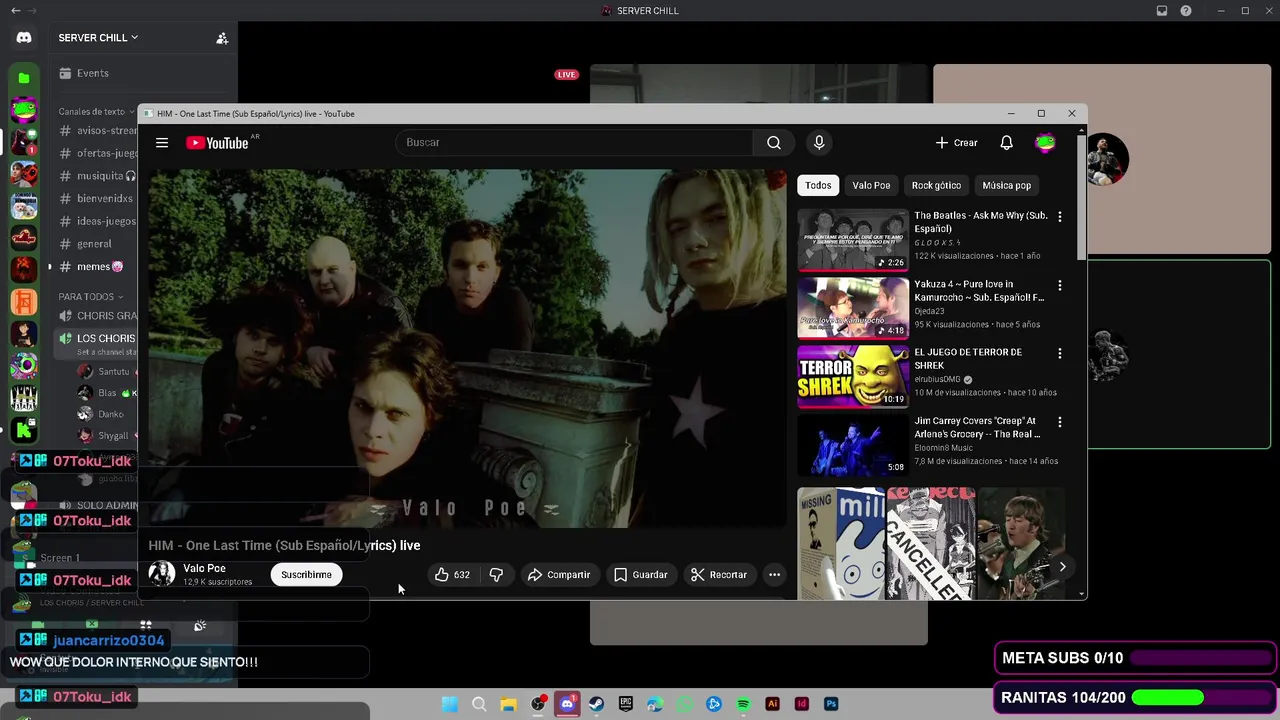1280x720 pixels.
Task: Open options for Jim Carrey Creep video
Action: pos(1060,422)
